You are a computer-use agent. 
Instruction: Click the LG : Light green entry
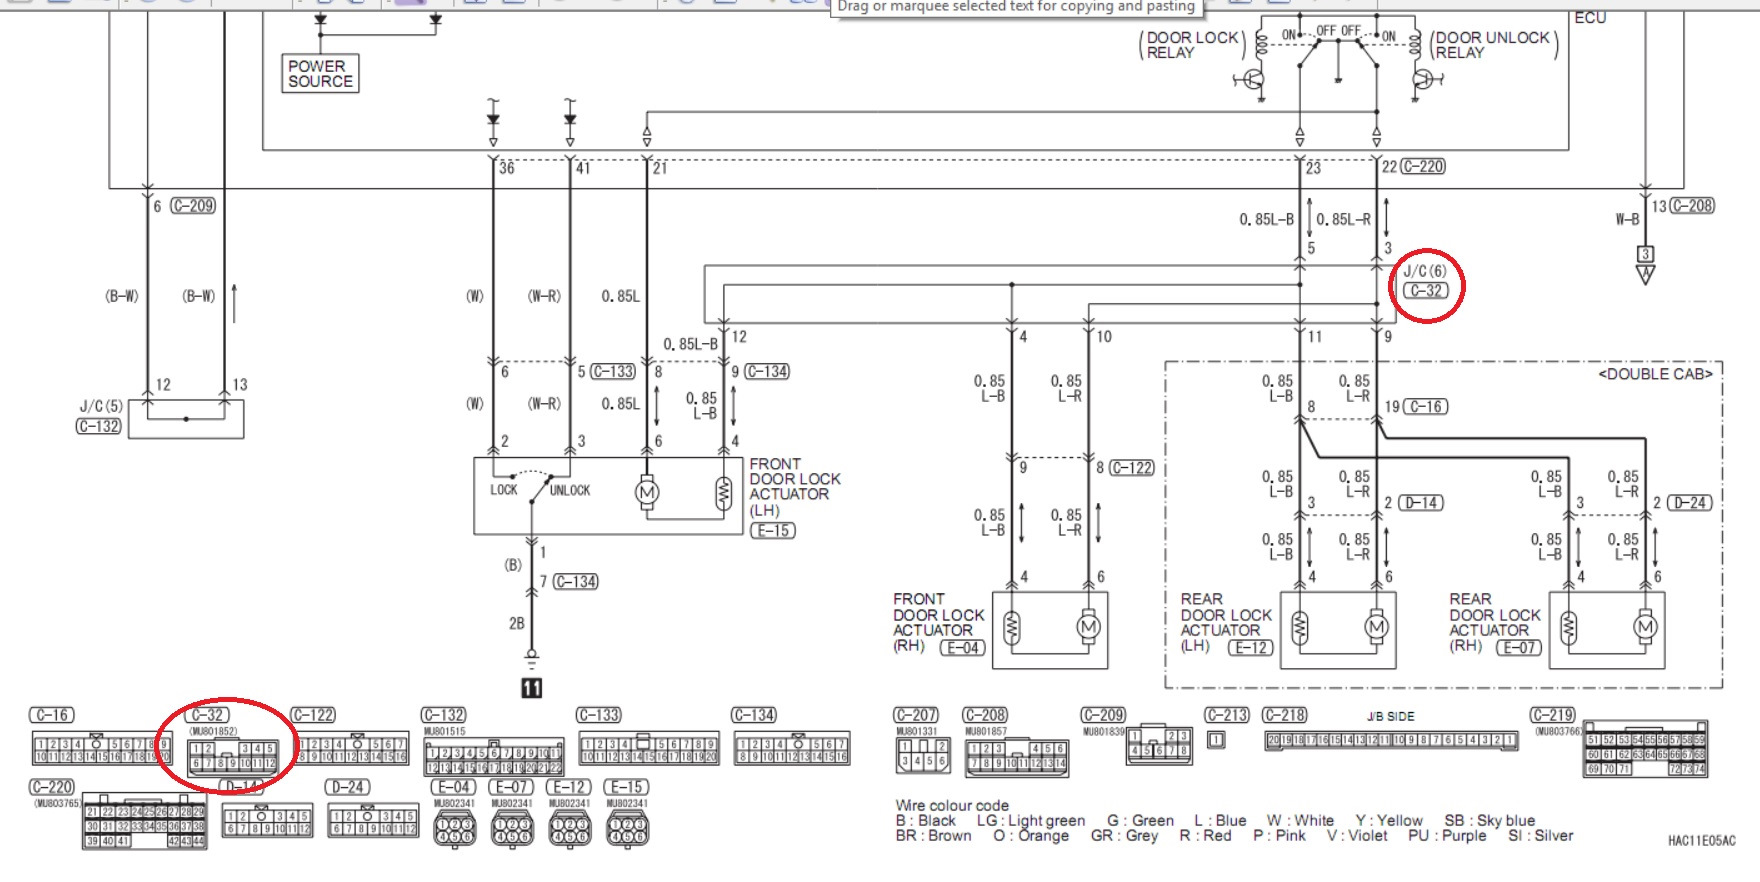click(1031, 820)
